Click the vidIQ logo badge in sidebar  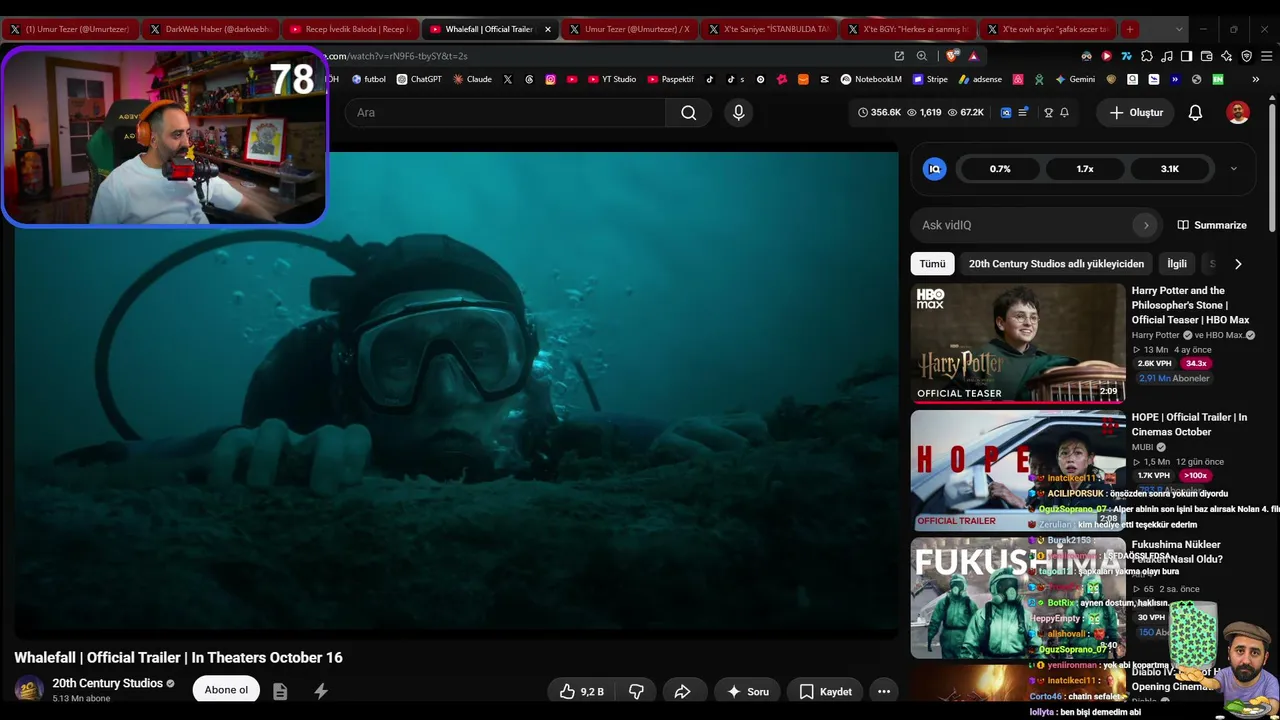(x=935, y=169)
